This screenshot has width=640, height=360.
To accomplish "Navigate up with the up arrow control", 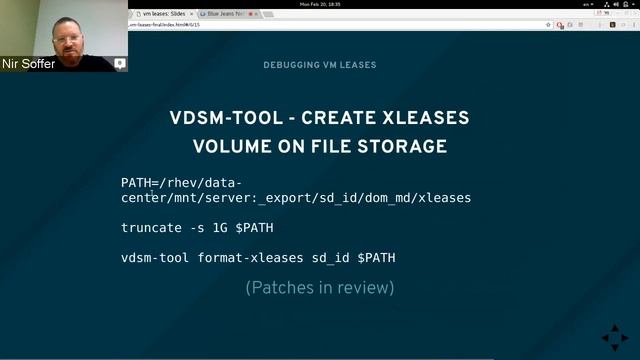I will point(615,328).
